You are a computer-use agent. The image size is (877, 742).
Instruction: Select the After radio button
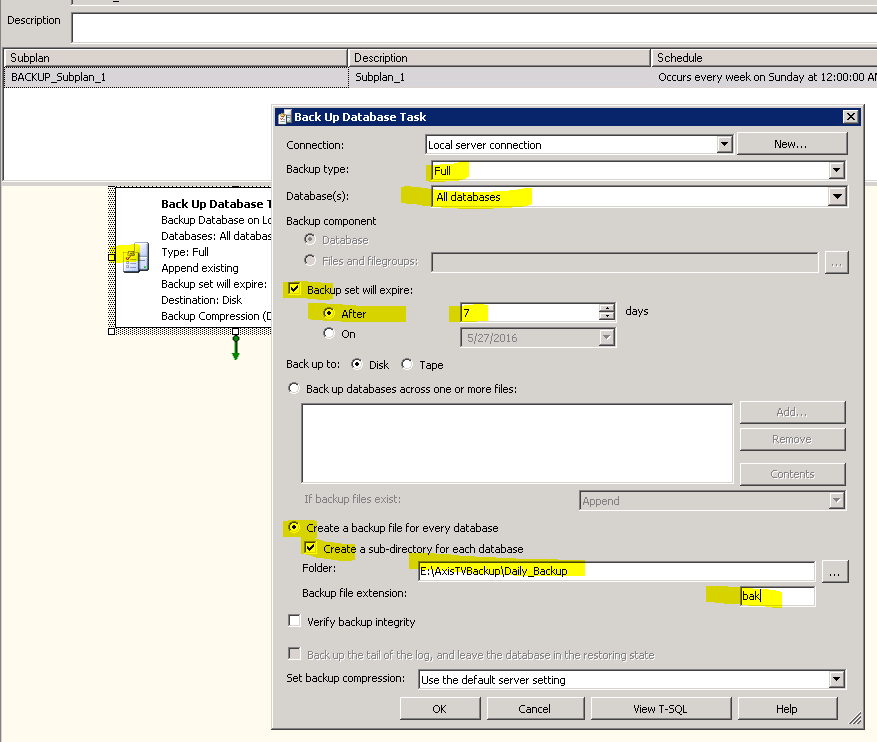pos(329,313)
